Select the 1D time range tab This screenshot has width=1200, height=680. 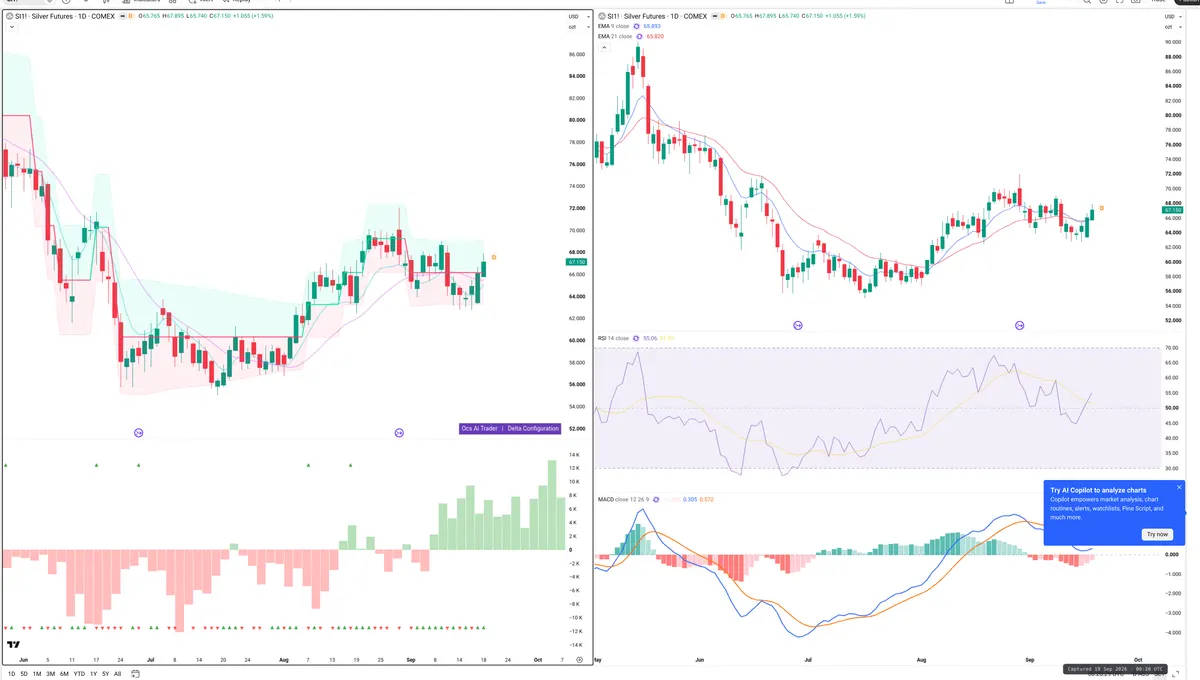(x=11, y=674)
